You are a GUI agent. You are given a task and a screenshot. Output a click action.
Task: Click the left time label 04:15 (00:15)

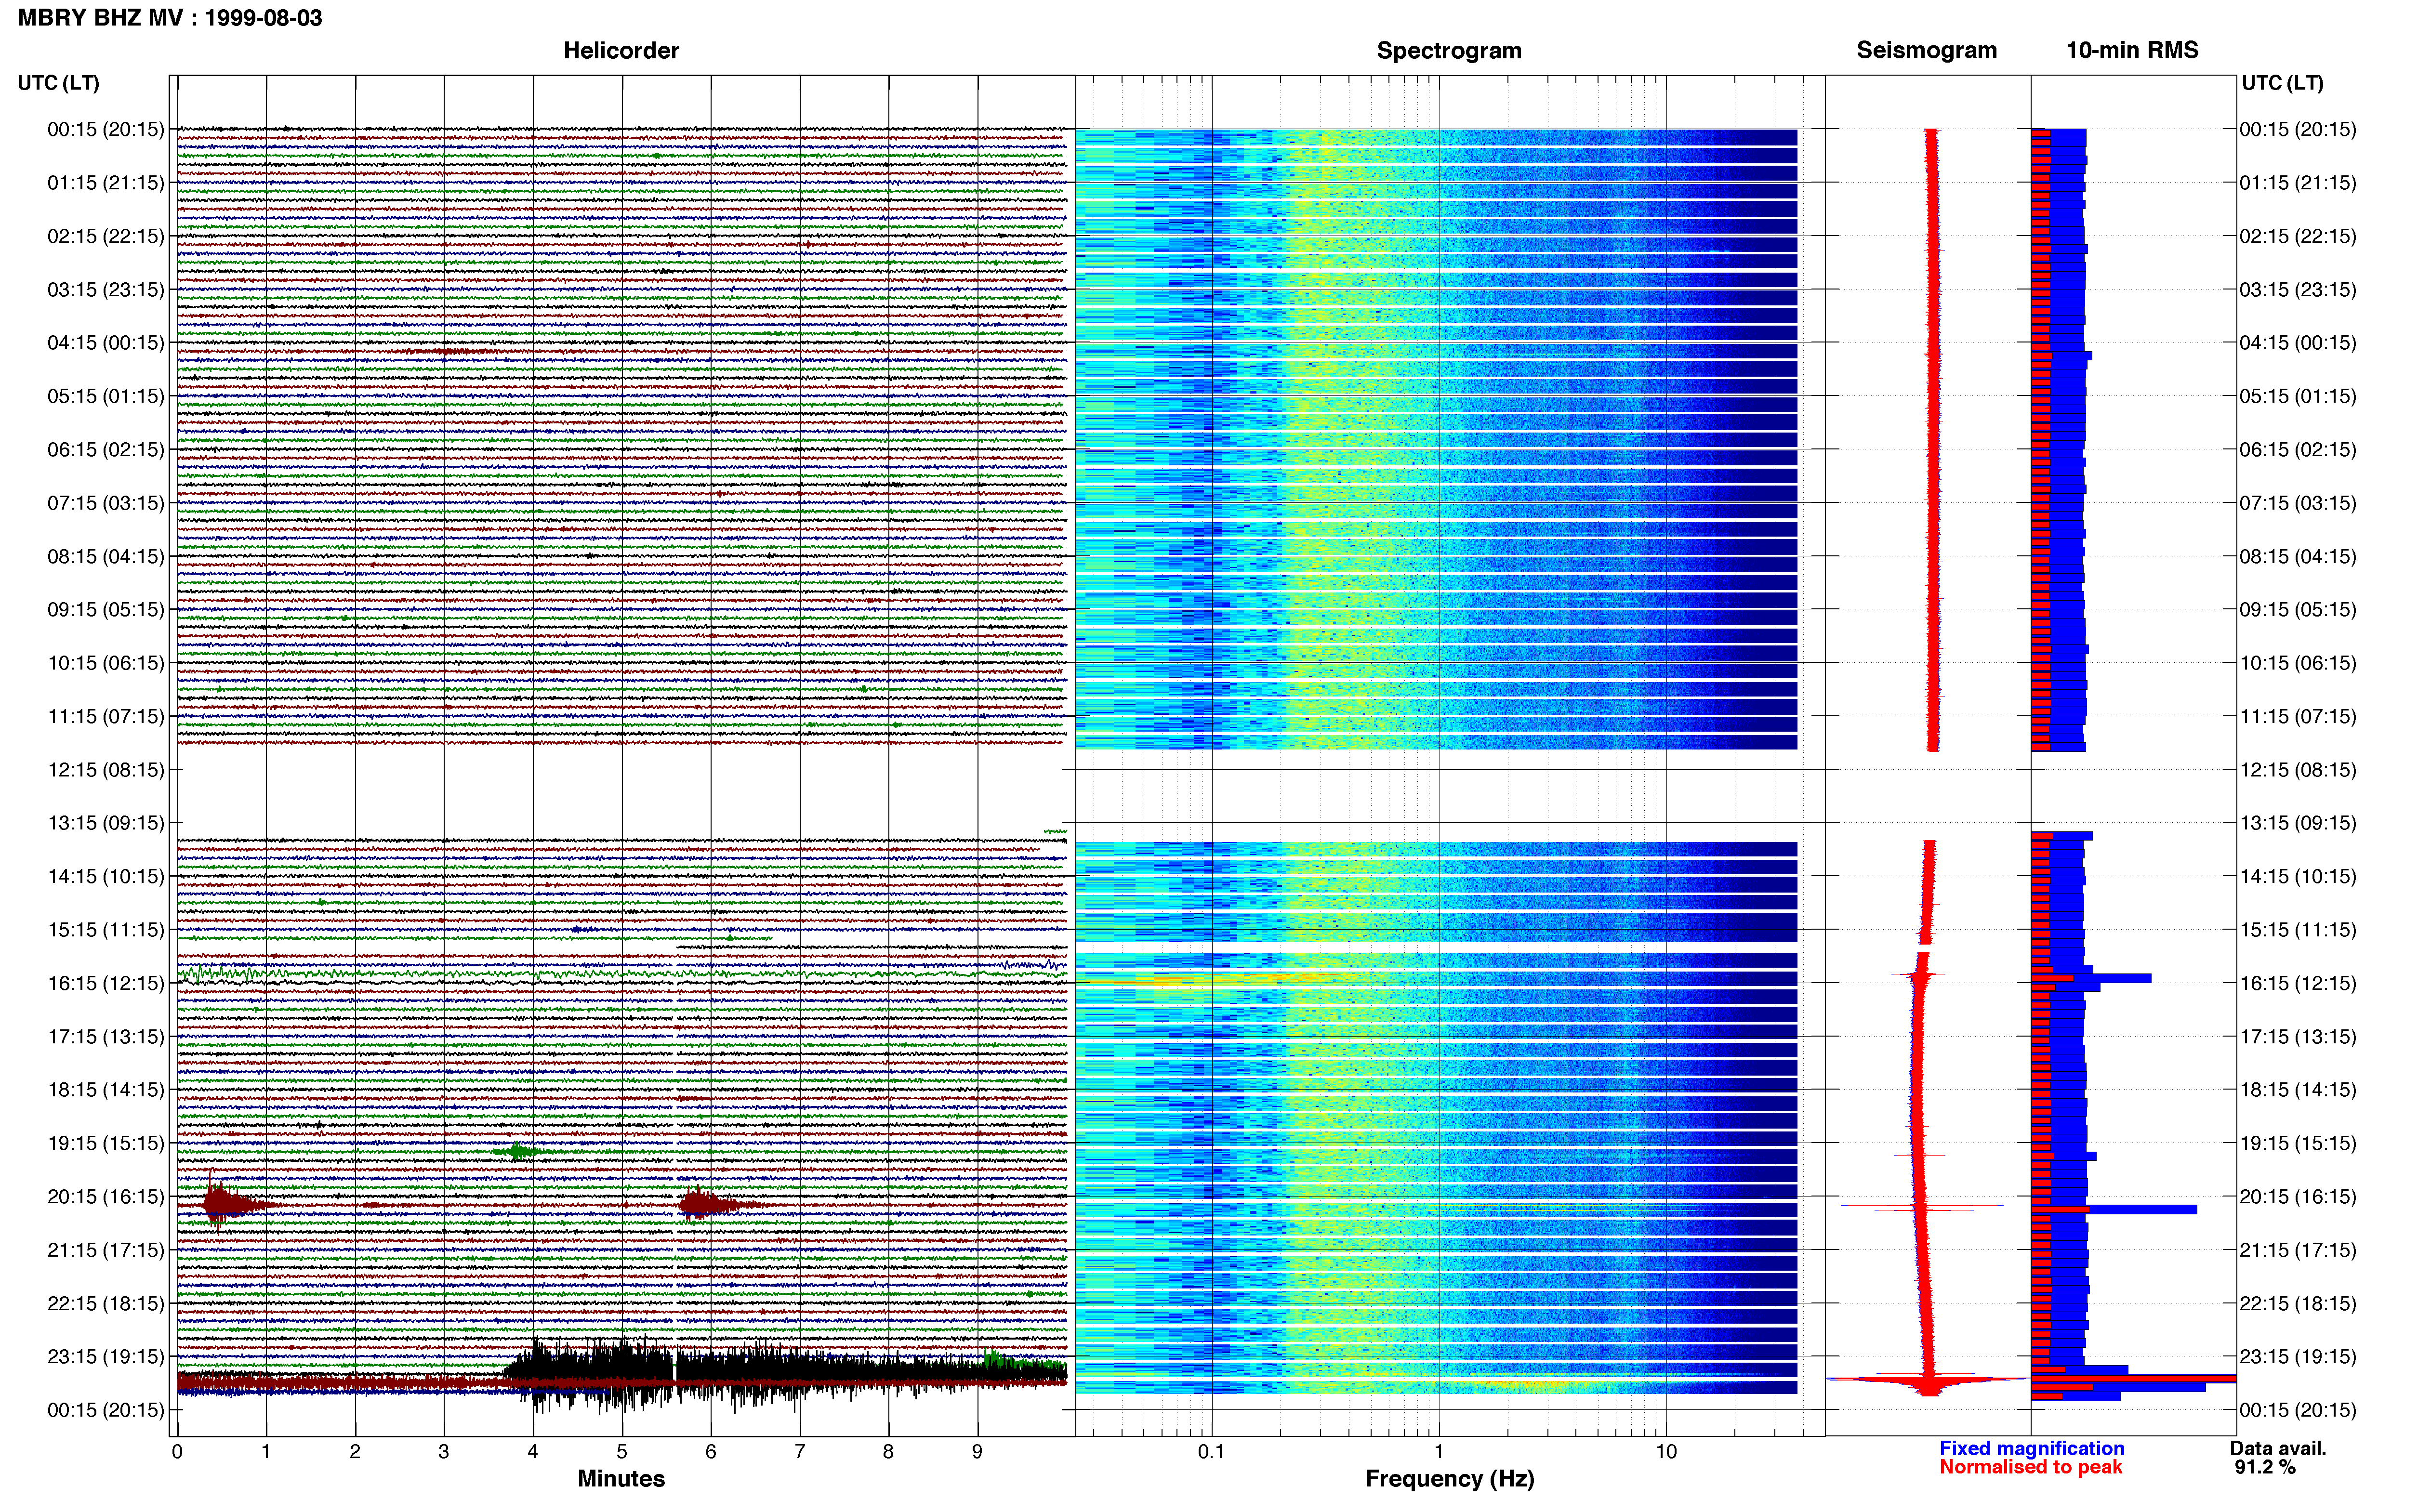coord(106,343)
